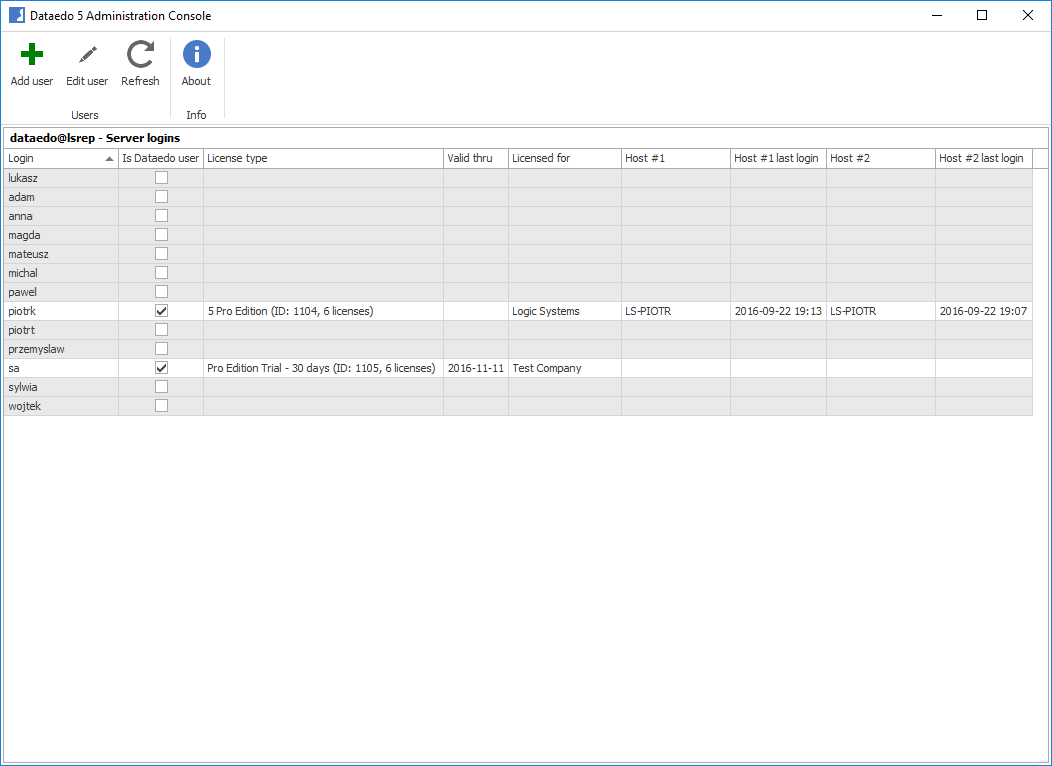Toggle sort arrow on Login column
This screenshot has height=766, width=1052.
coord(109,159)
